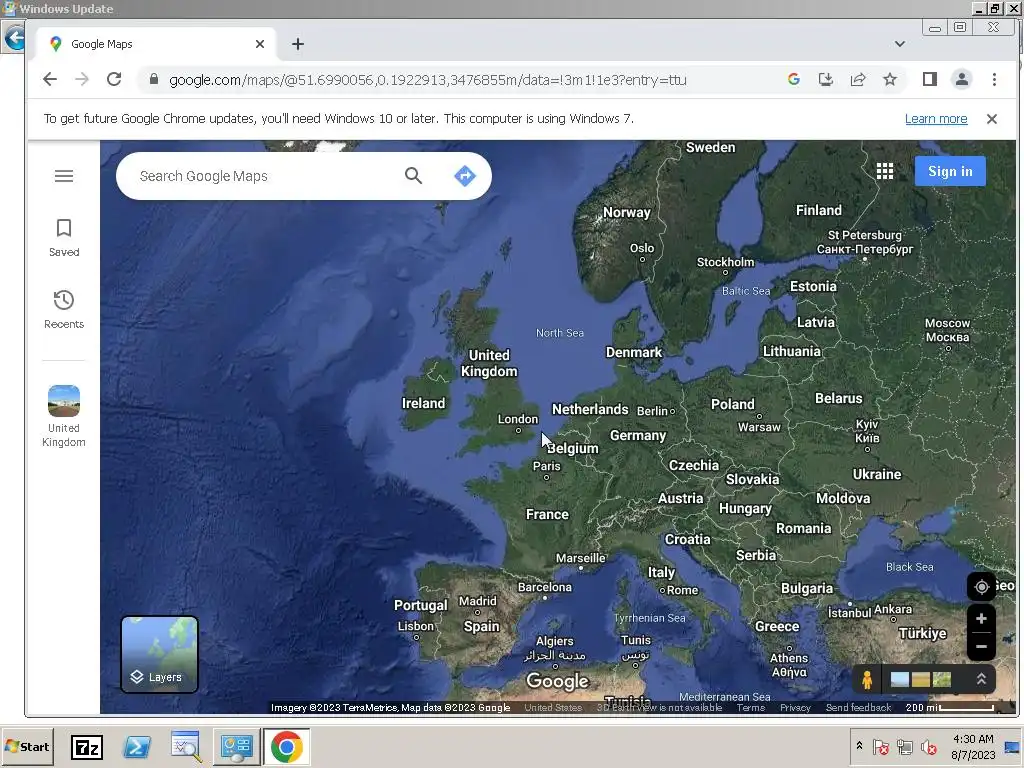Select the Street View pegman

coord(867,680)
